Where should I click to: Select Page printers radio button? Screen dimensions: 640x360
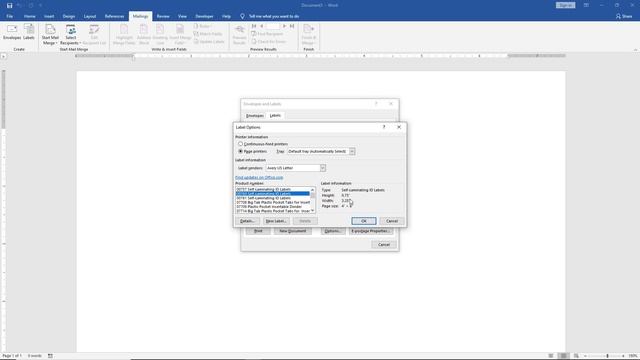240,151
